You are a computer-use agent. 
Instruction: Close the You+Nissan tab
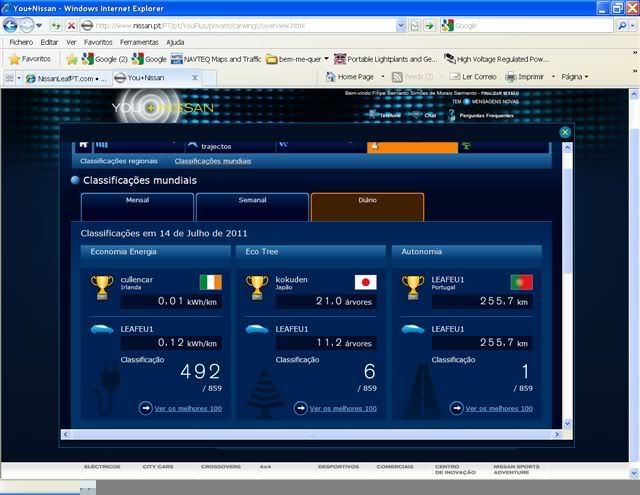coord(195,78)
